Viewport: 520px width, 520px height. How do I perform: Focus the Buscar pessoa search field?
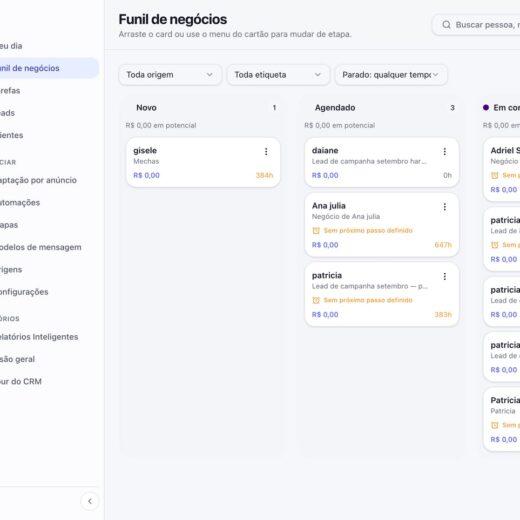[x=477, y=25]
